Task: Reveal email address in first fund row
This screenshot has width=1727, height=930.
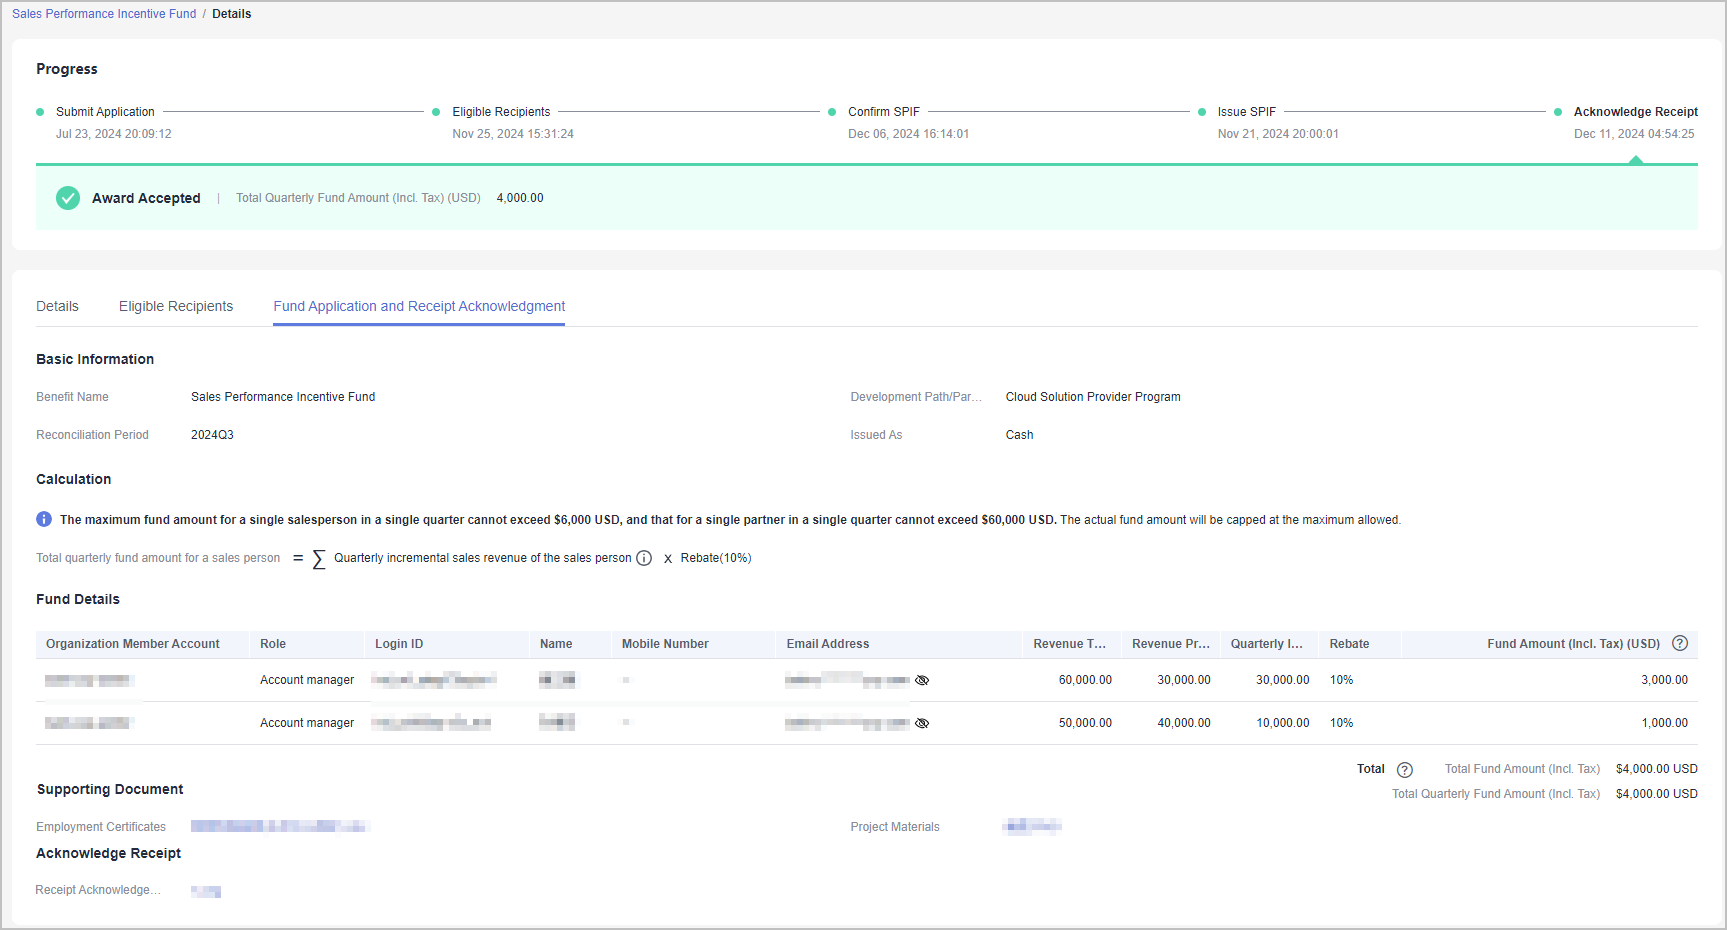Action: click(922, 680)
